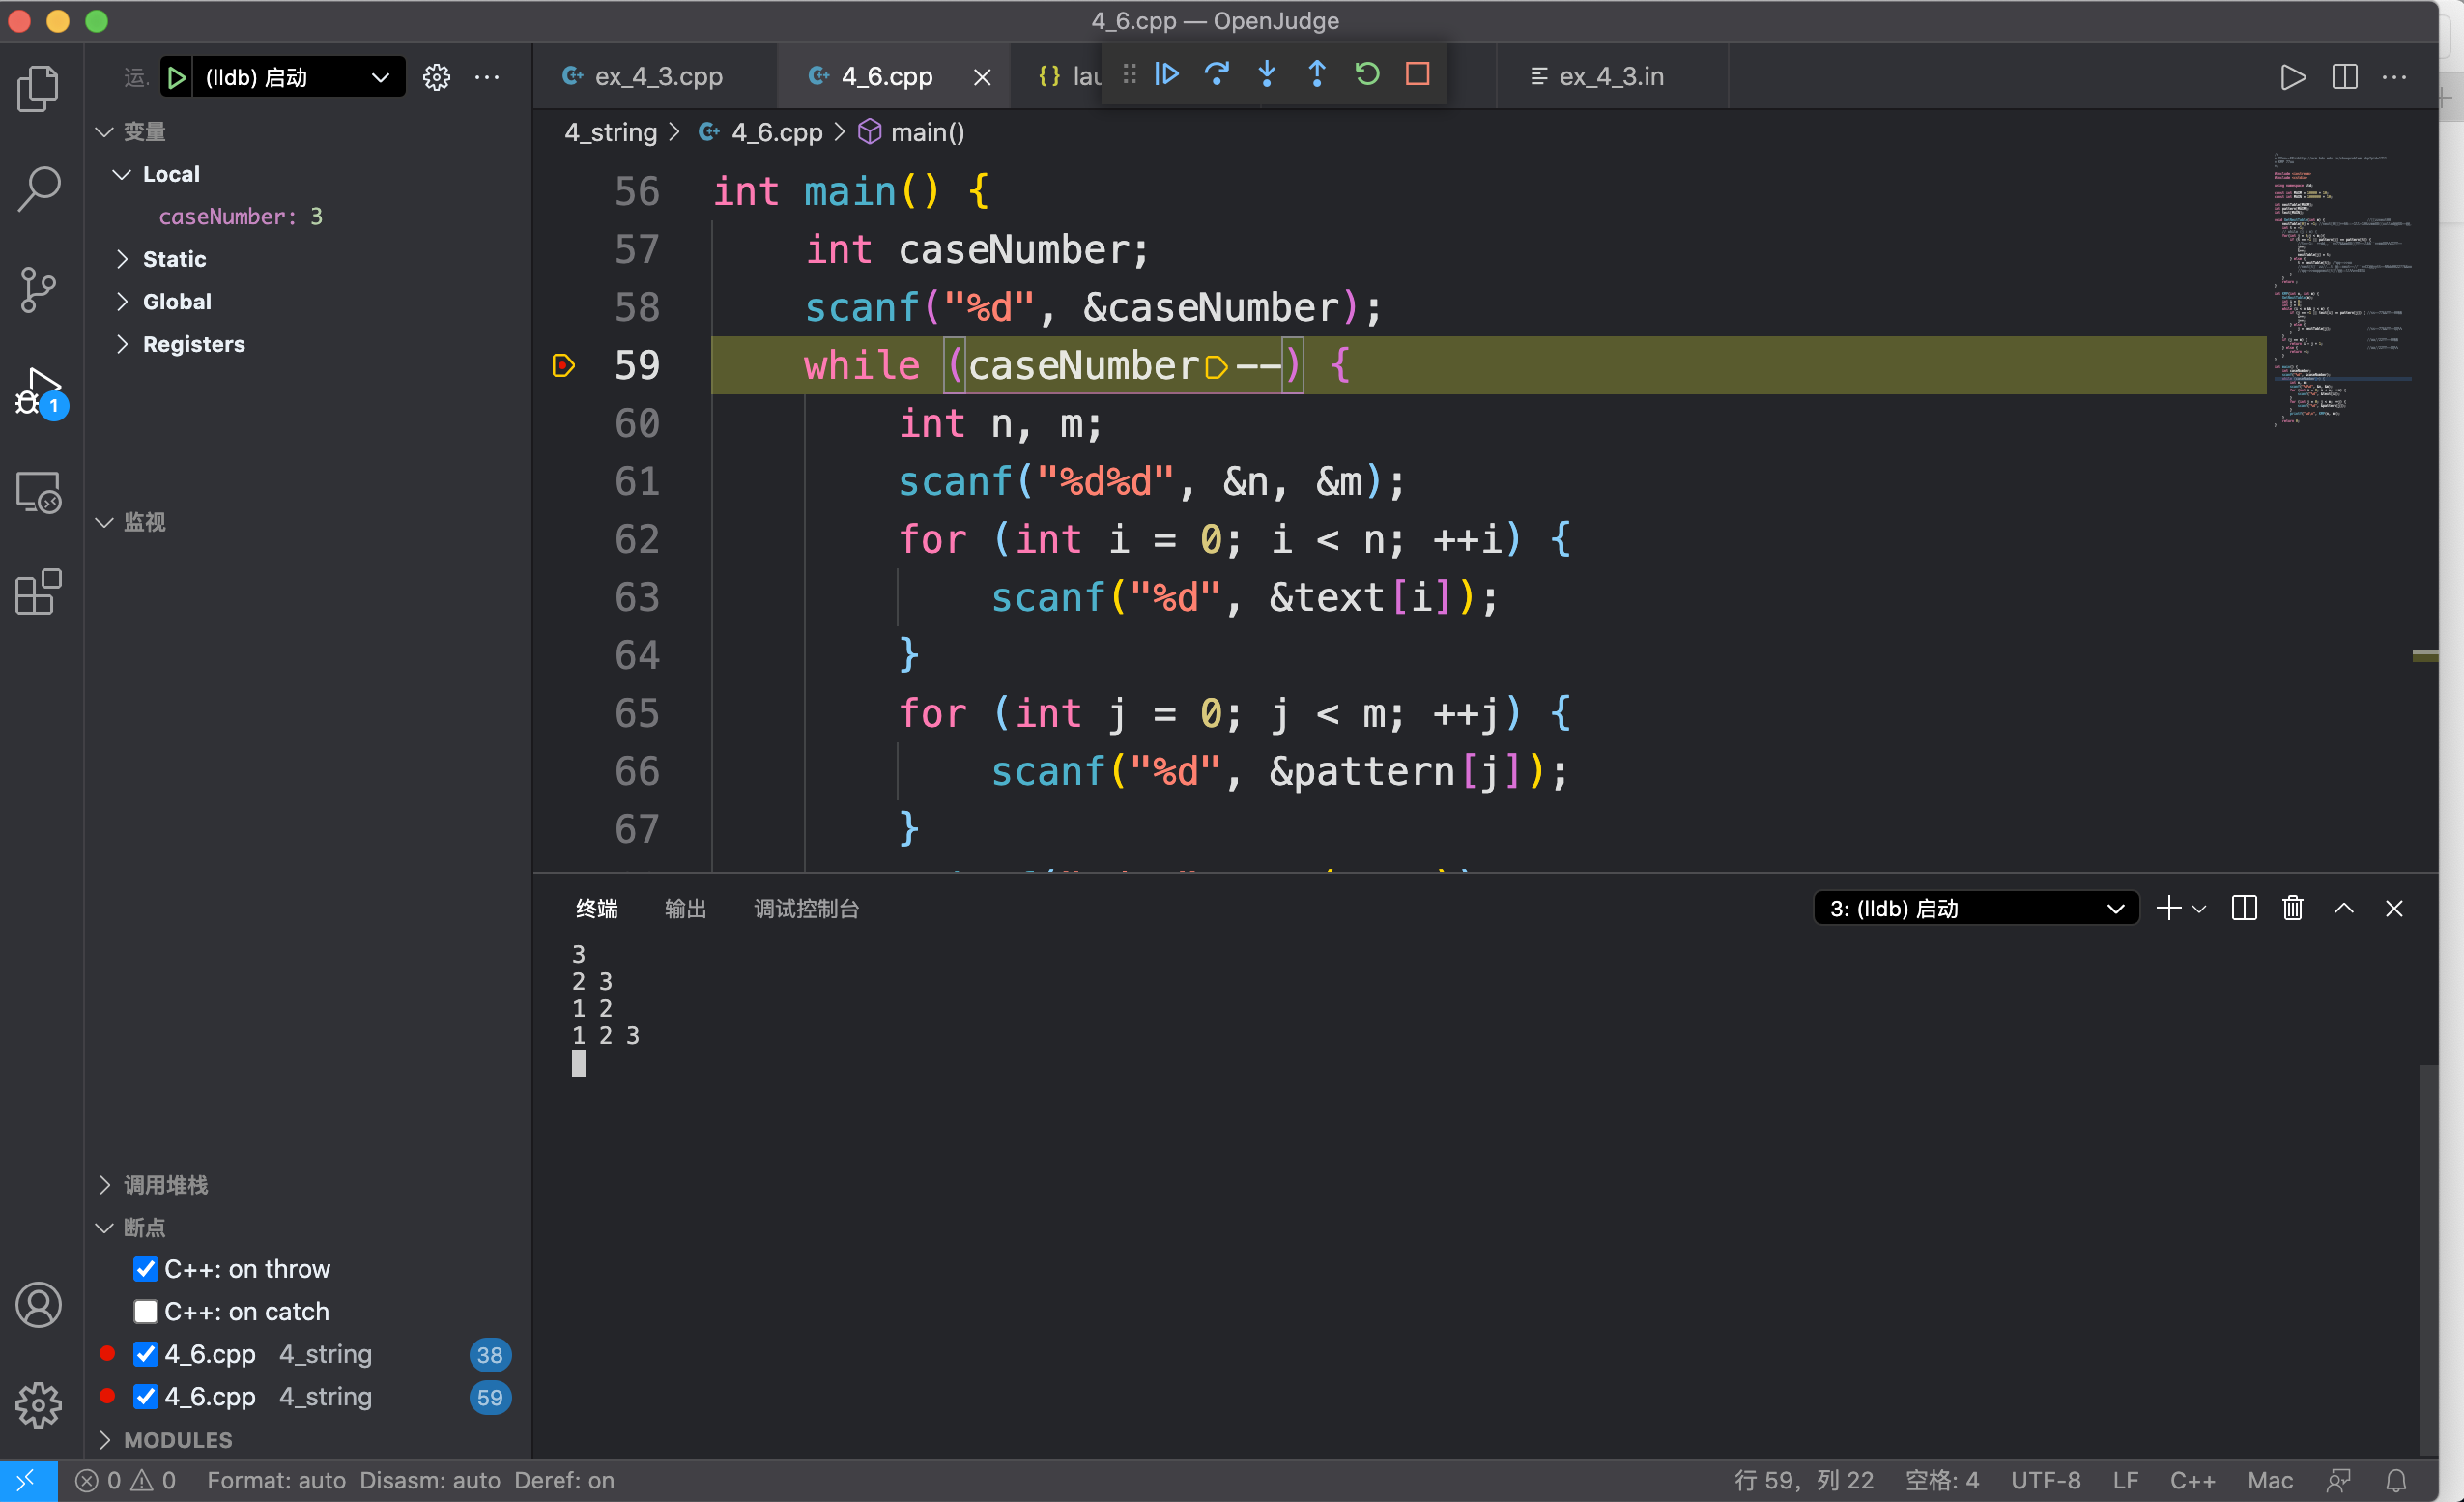Change language mode via C++ status item
Image resolution: width=2464 pixels, height=1502 pixels.
pos(2193,1480)
